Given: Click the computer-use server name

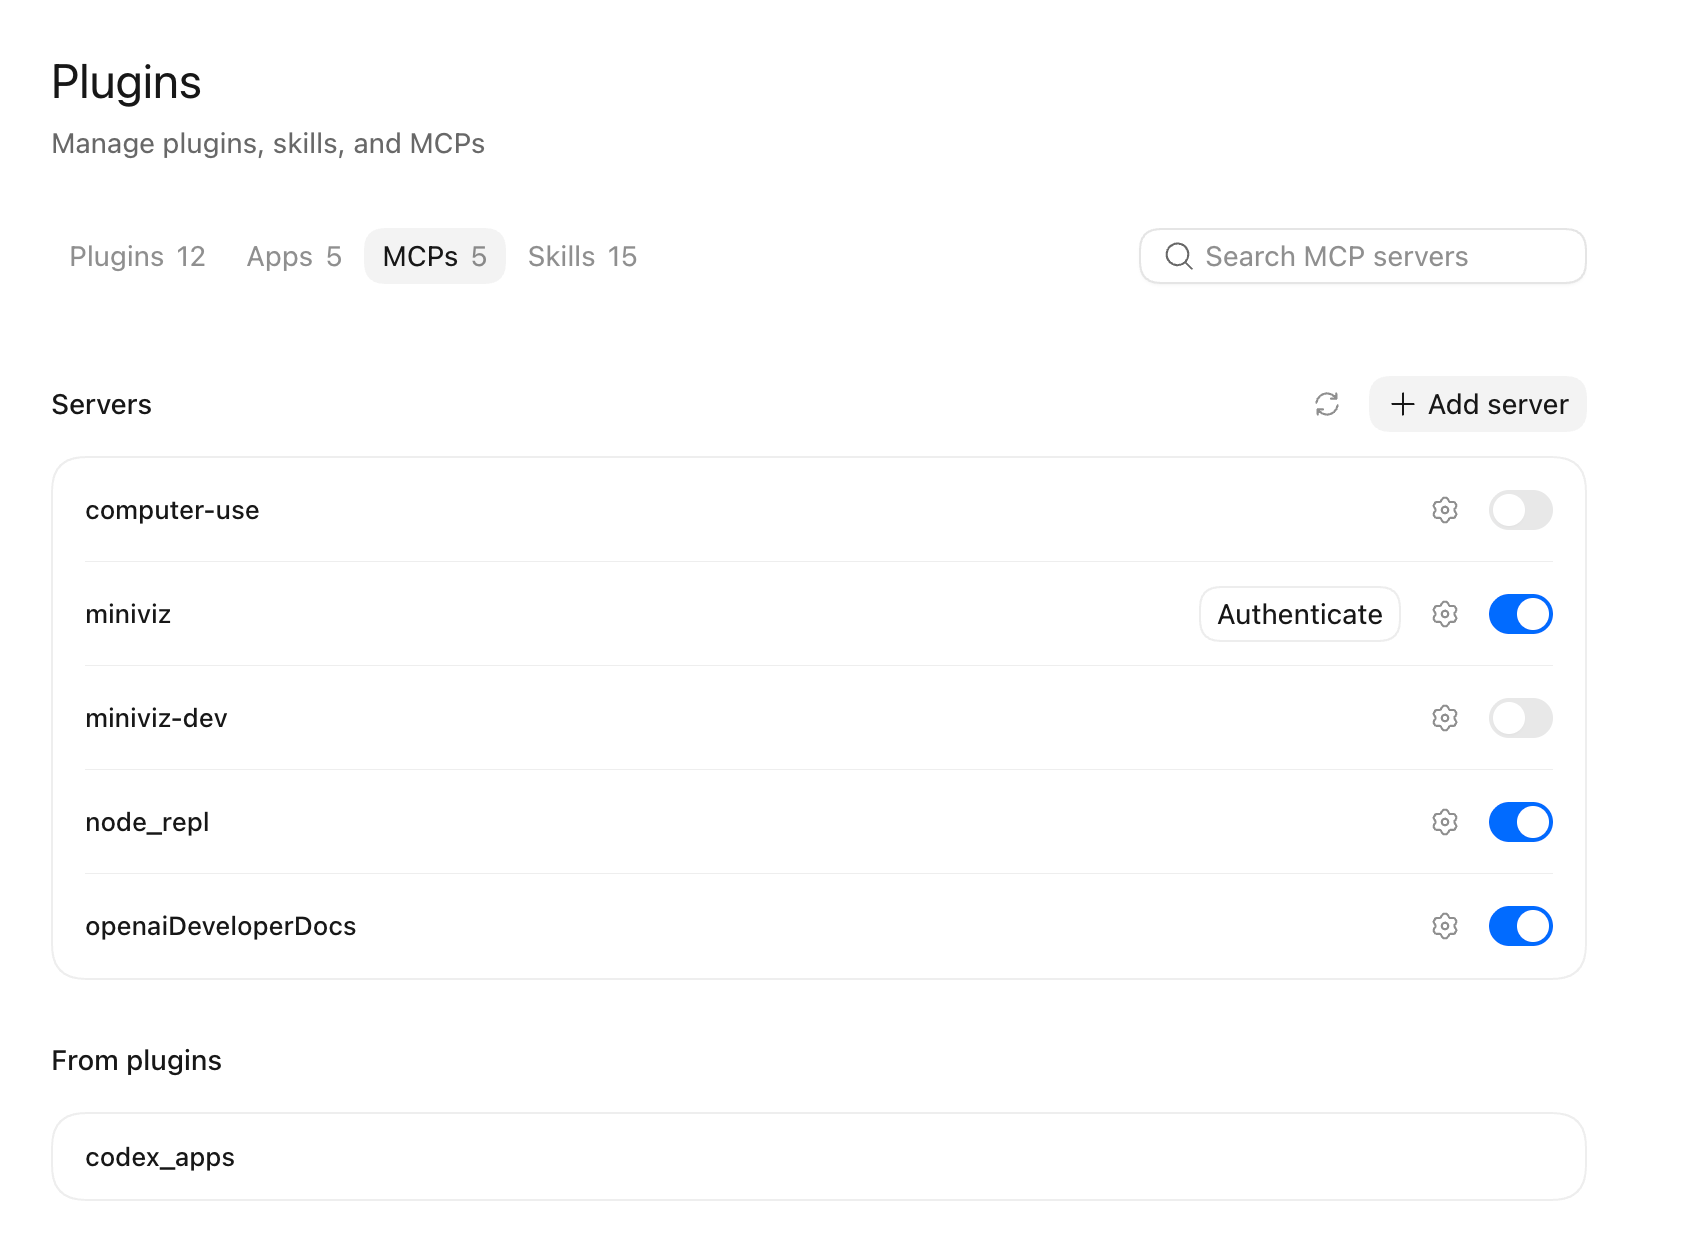Looking at the screenshot, I should 172,510.
